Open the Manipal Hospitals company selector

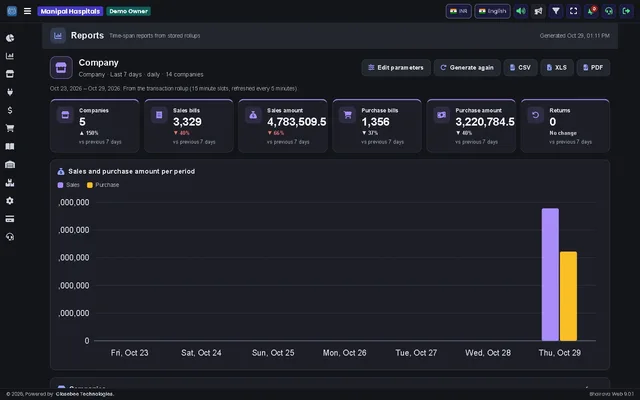click(x=70, y=11)
